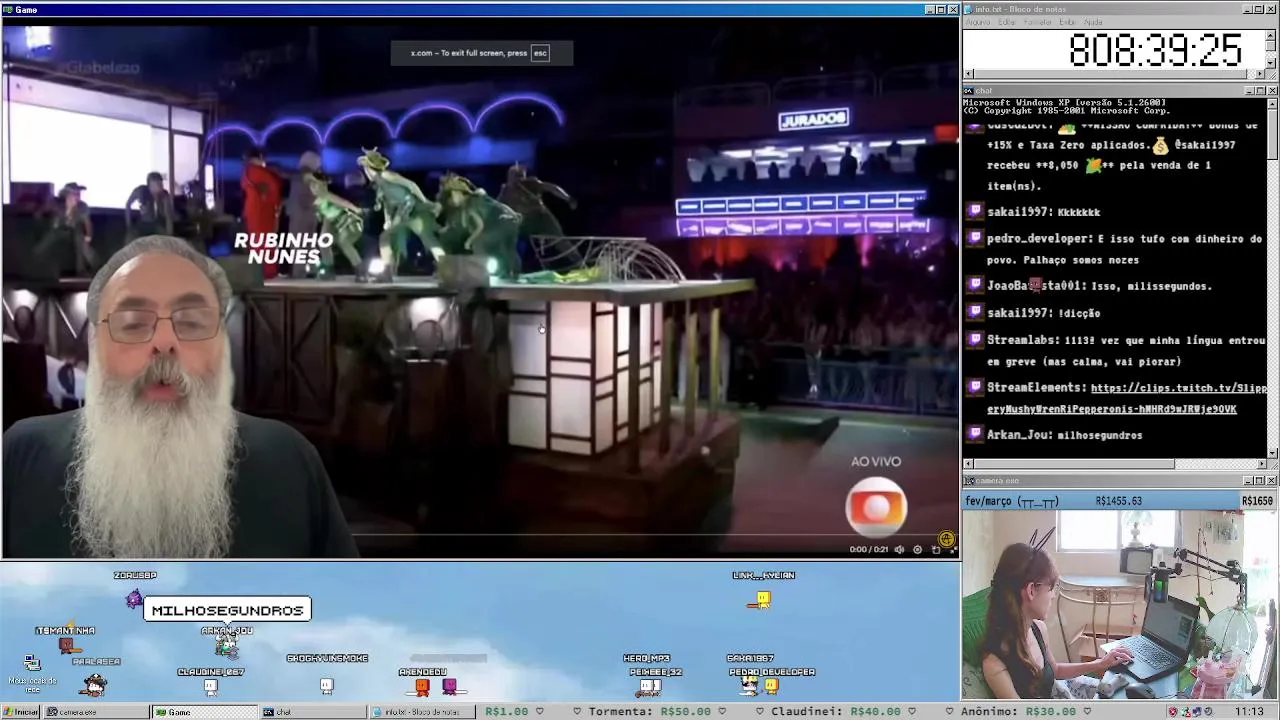
Task: Click 'Claudinei: R$40.00' ticker entry
Action: click(x=836, y=712)
